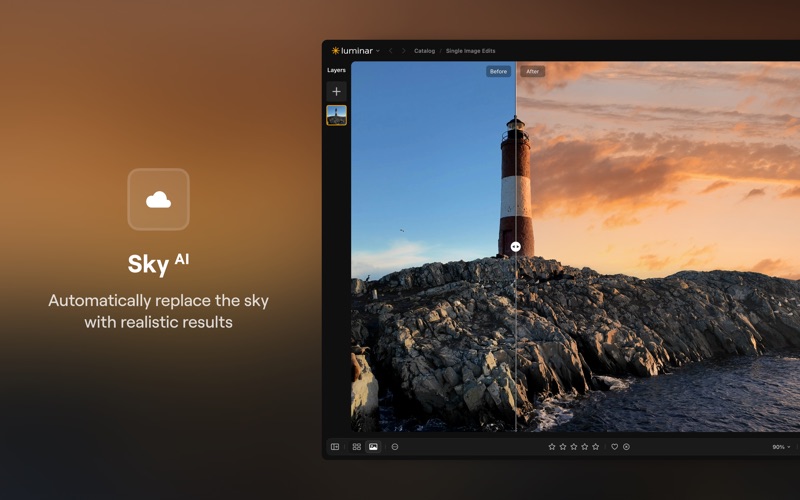Click the Sky AI title text
Image resolution: width=800 pixels, height=500 pixels.
159,264
